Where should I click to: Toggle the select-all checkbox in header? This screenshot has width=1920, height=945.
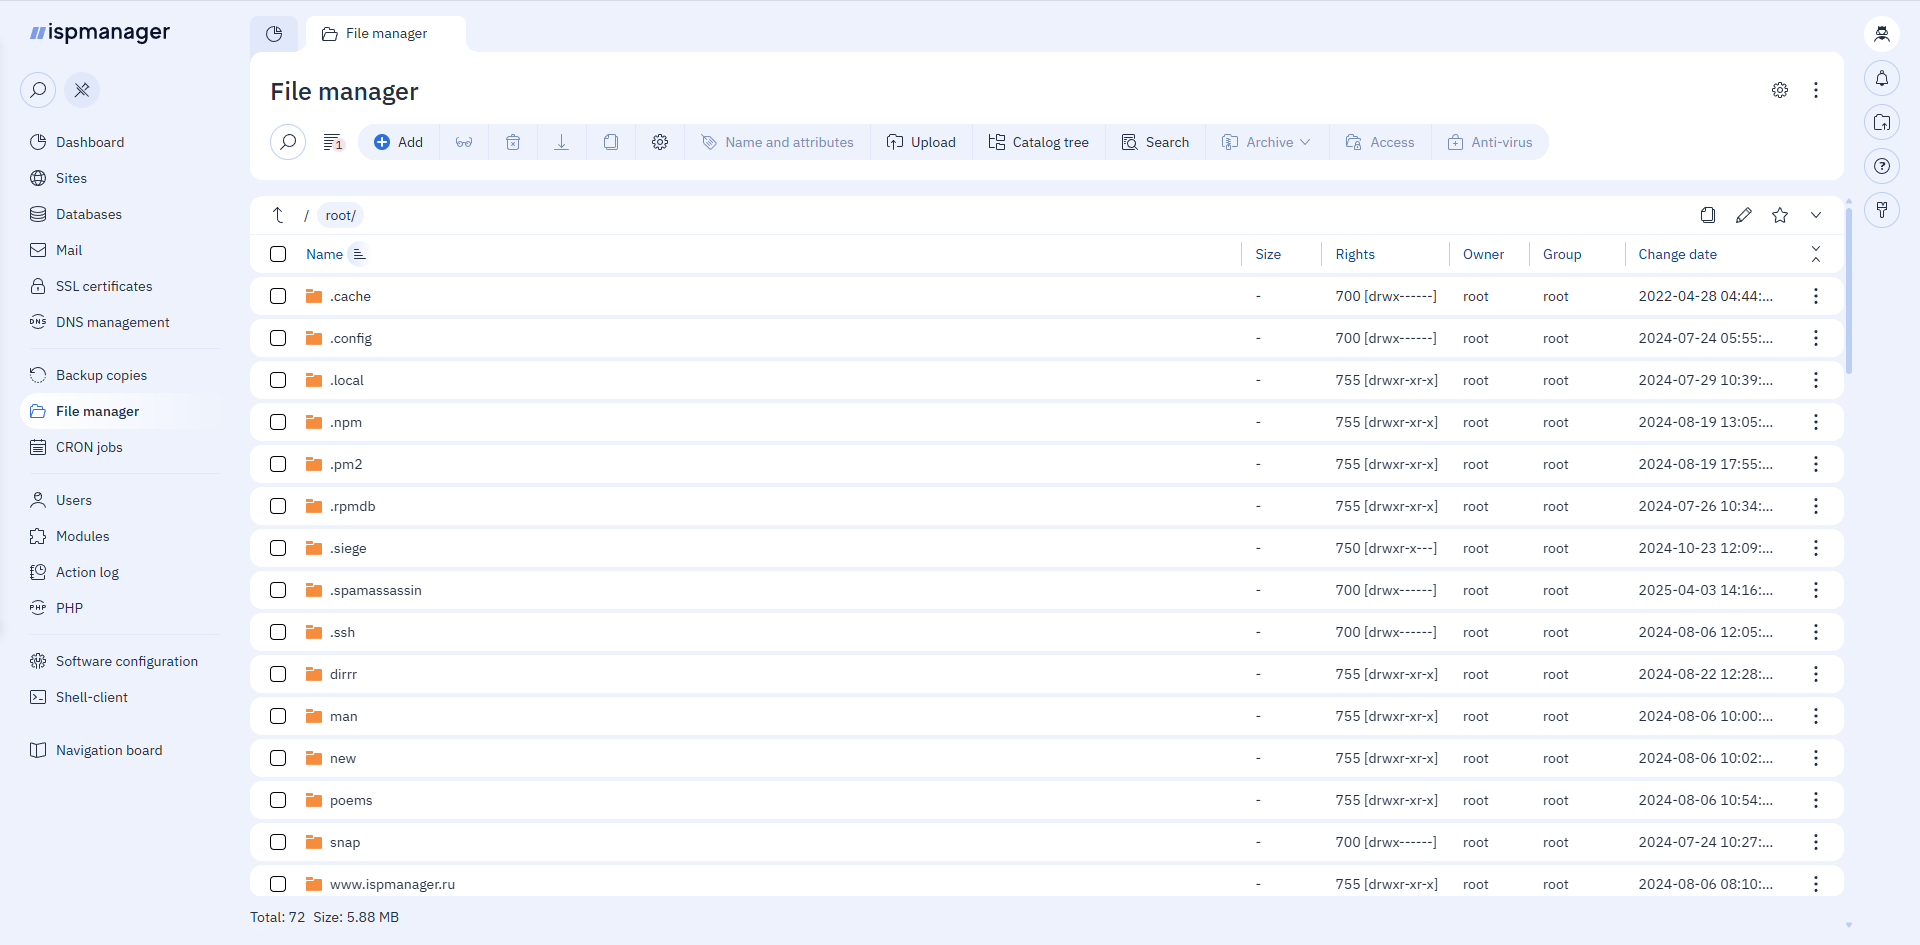tap(278, 254)
